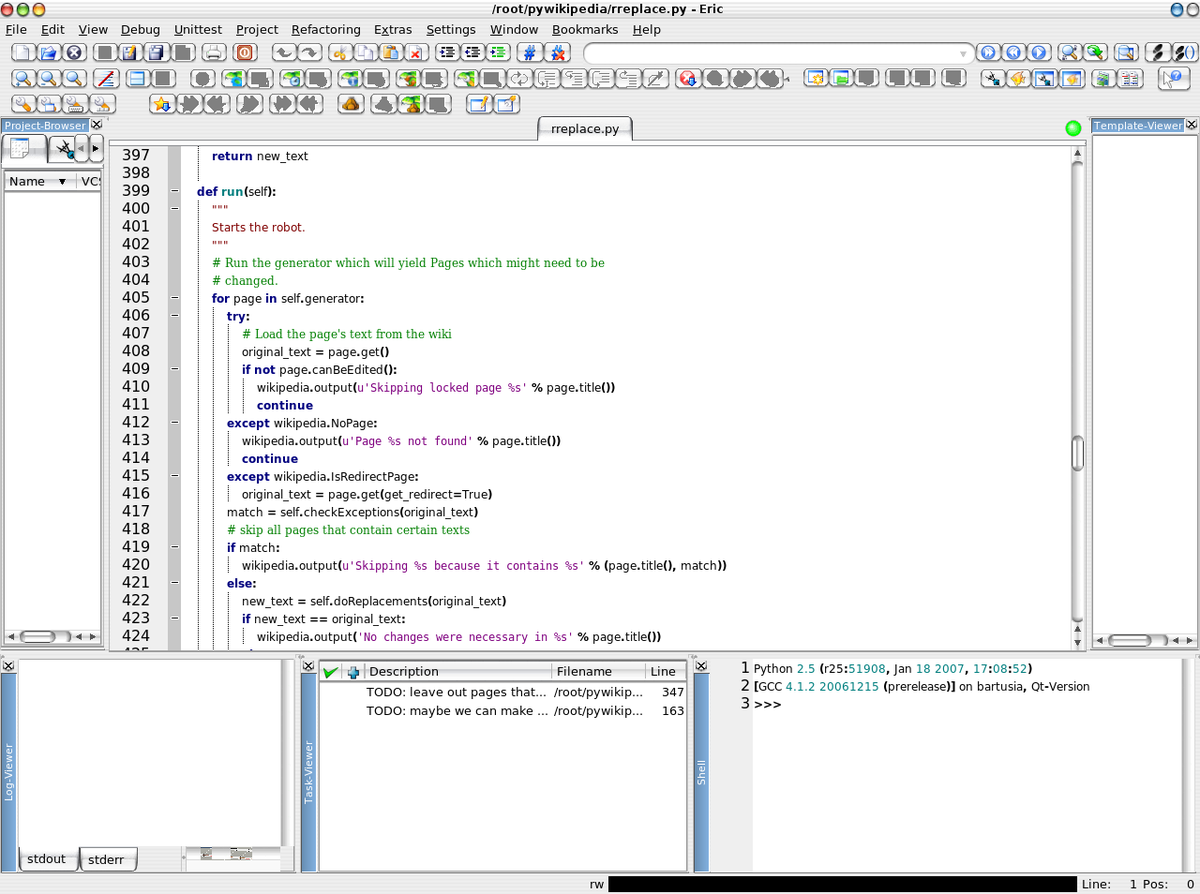Open the Name column sort dropdown arrow
The height and width of the screenshot is (894, 1200).
point(62,182)
